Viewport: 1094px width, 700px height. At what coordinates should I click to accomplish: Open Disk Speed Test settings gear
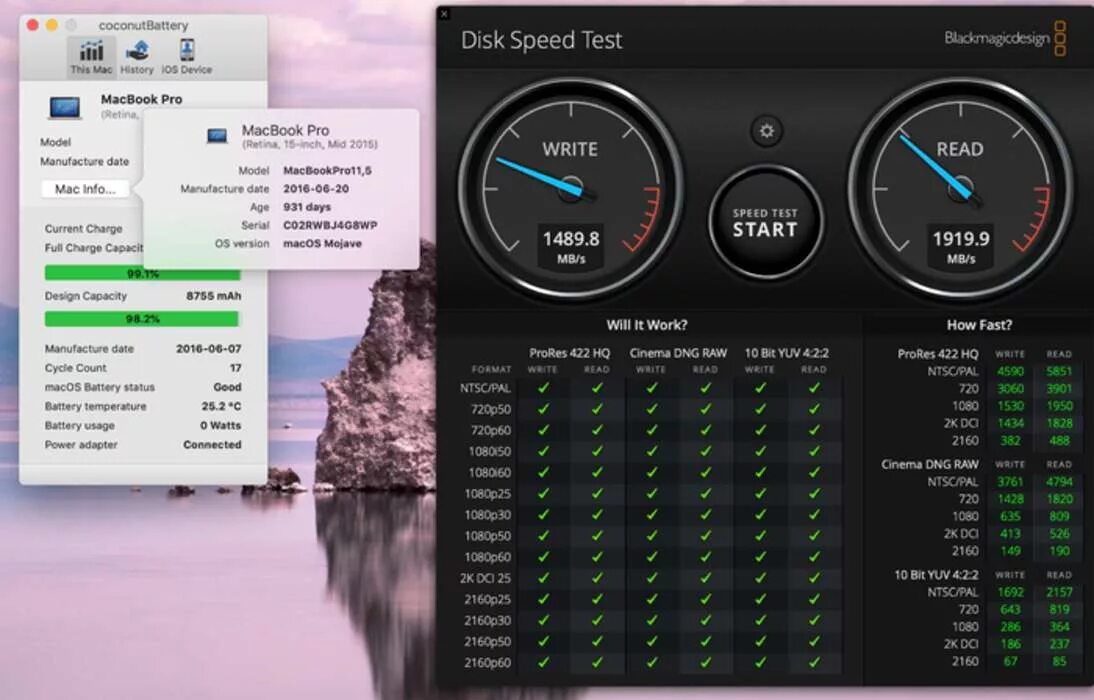766,131
